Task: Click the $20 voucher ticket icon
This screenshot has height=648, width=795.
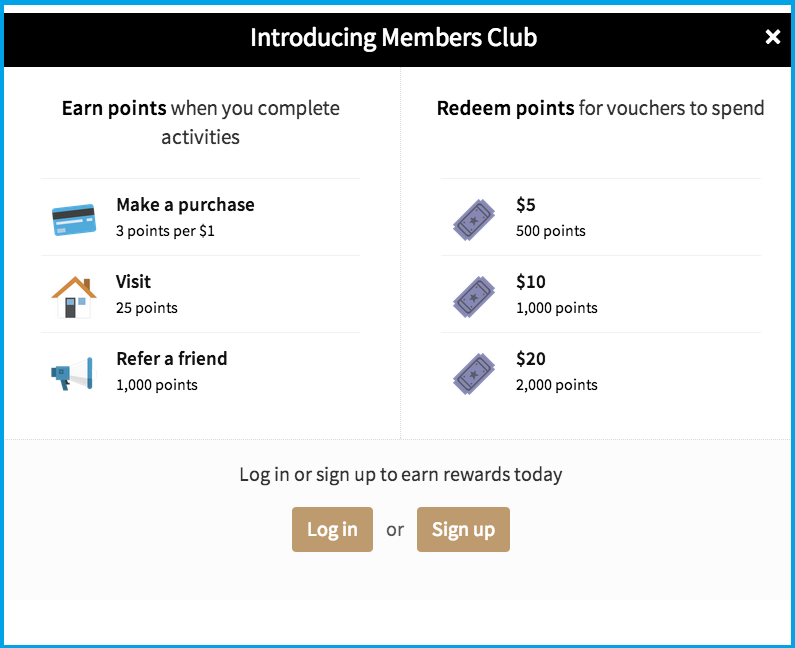Action: tap(474, 373)
